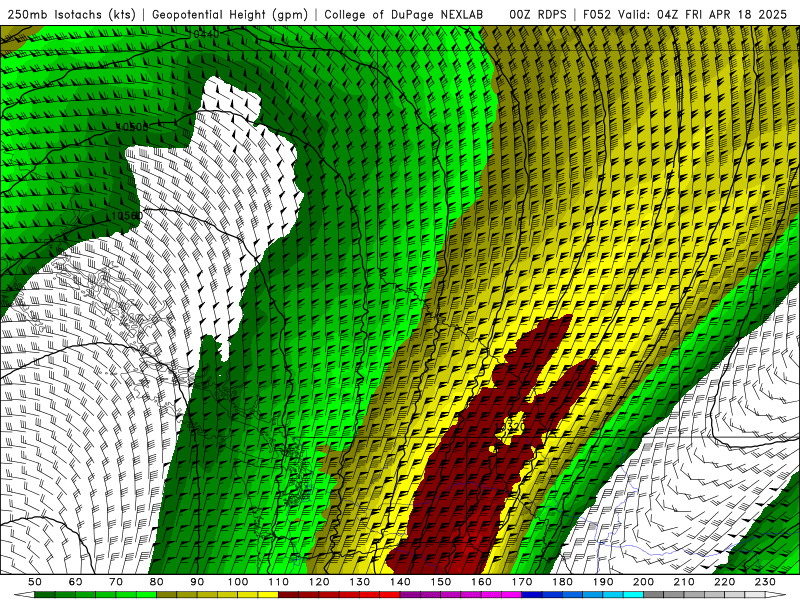Click the 90 value on the color scale
The height and width of the screenshot is (600, 800).
tap(197, 582)
